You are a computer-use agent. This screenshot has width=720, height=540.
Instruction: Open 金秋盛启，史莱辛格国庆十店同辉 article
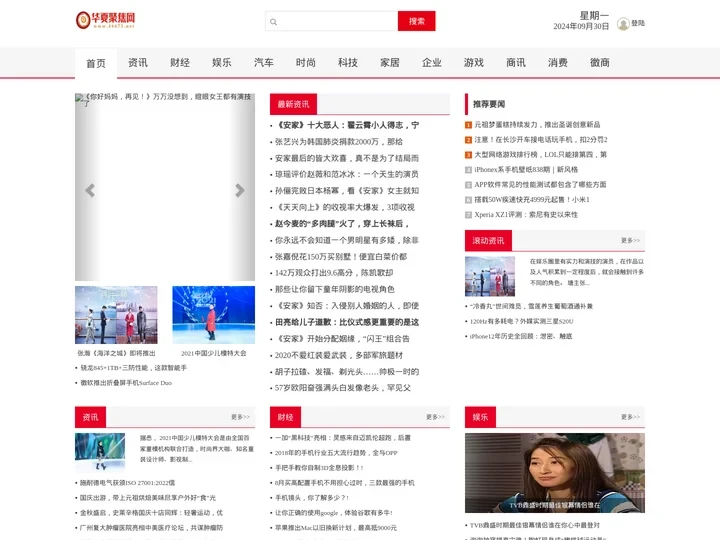pyautogui.click(x=152, y=513)
